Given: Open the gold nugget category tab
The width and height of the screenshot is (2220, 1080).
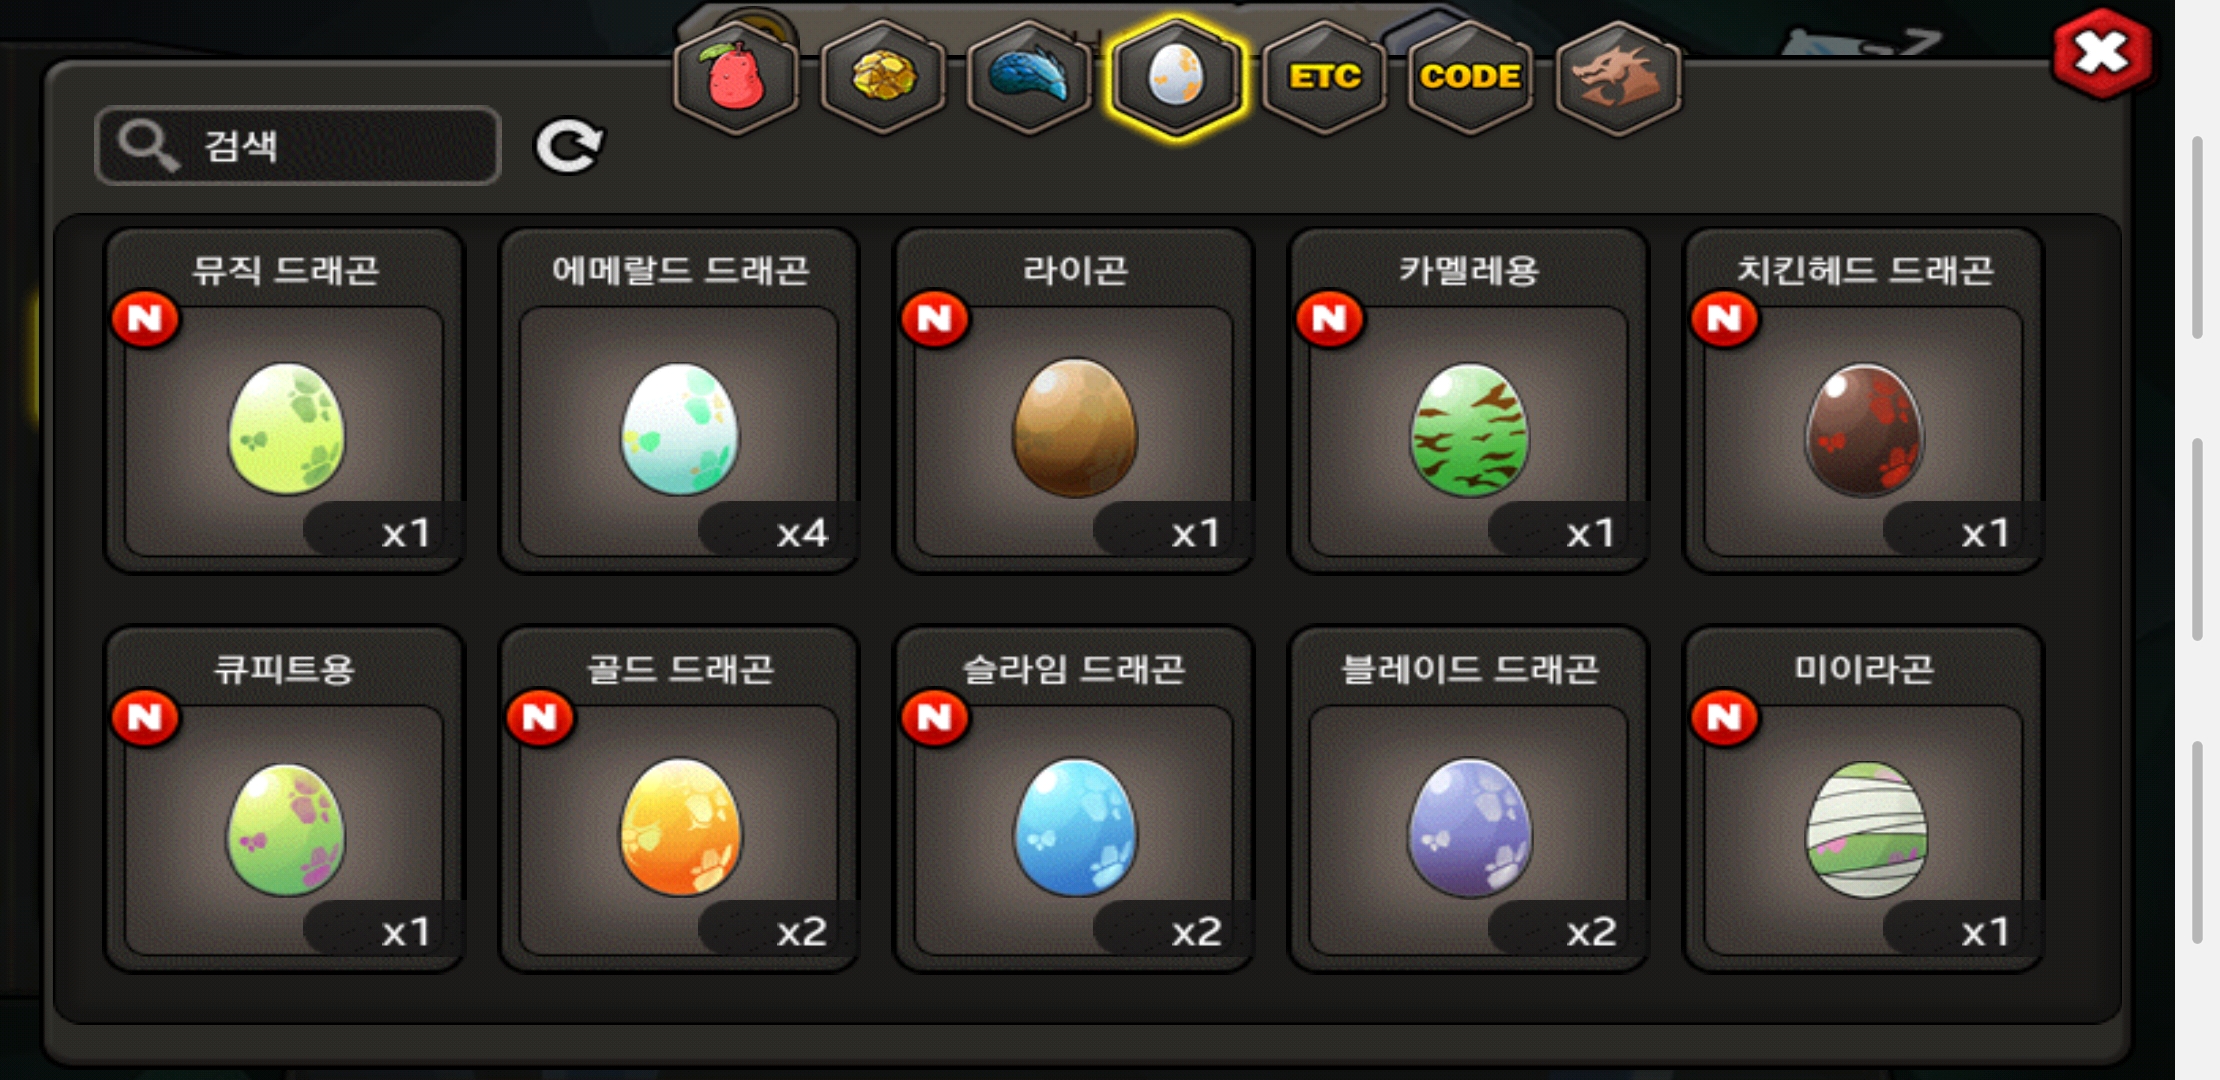Looking at the screenshot, I should point(883,78).
